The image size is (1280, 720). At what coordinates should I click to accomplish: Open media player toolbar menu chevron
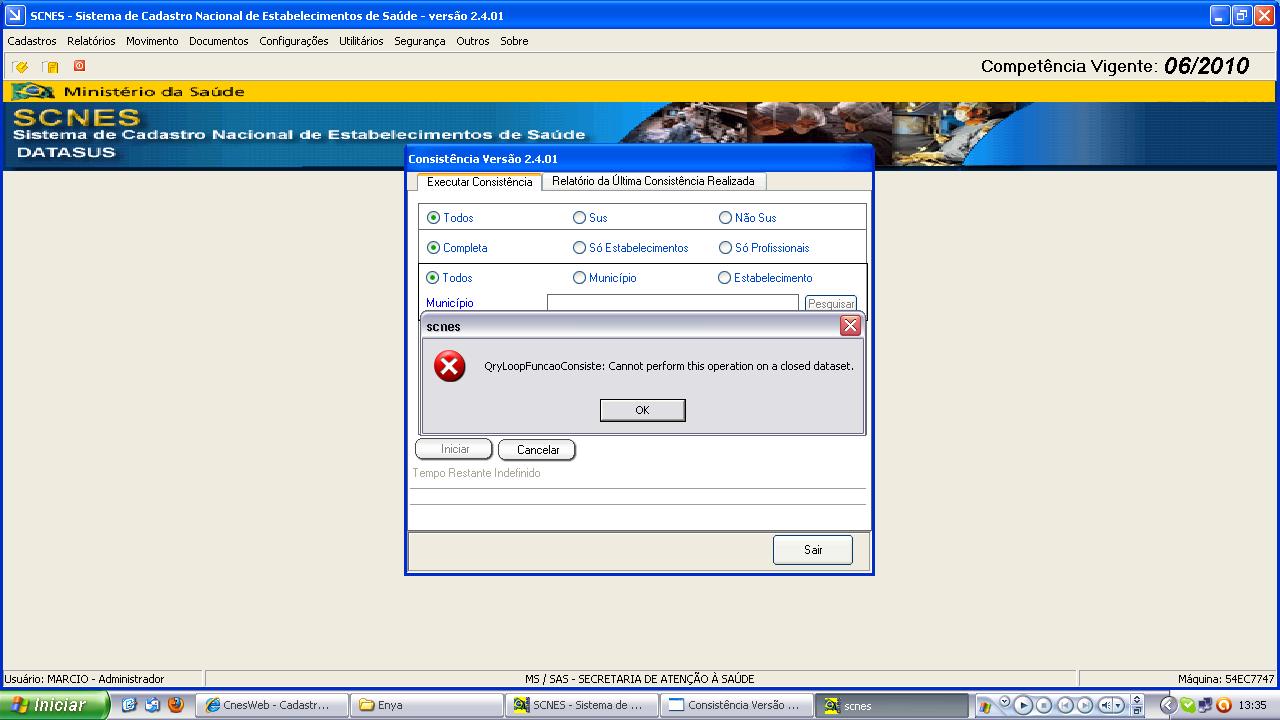coord(1005,701)
